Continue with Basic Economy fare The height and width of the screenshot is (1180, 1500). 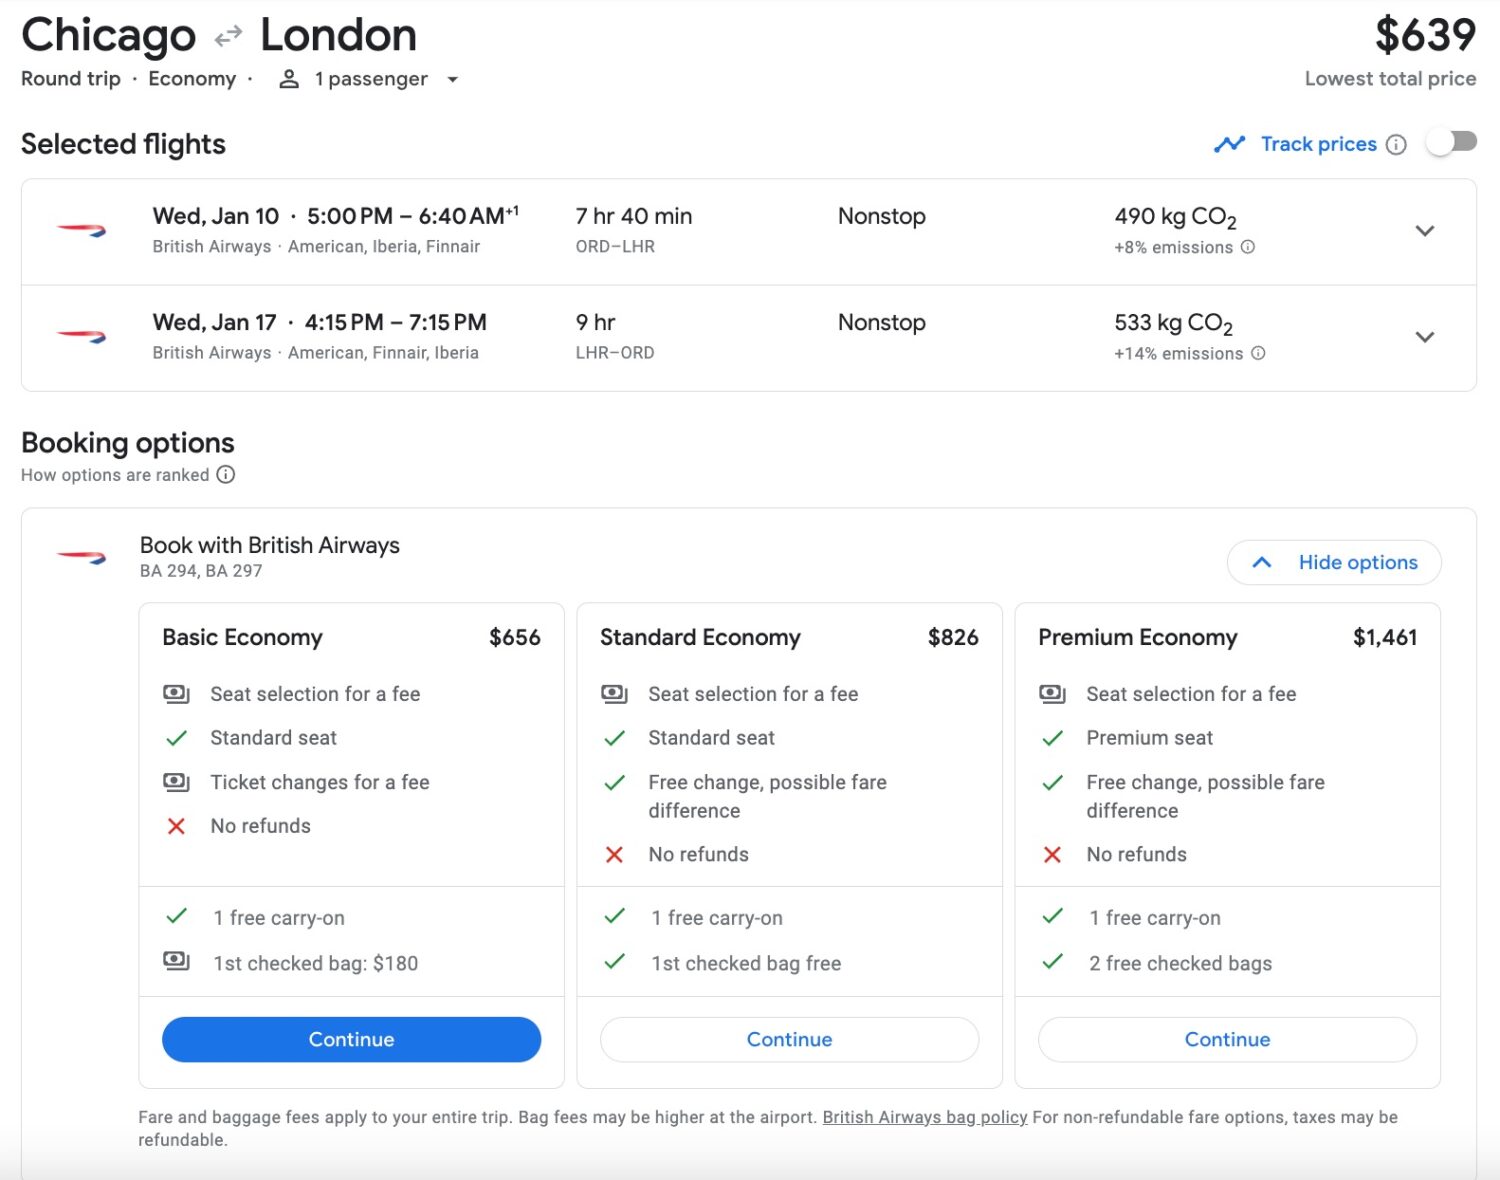(x=351, y=1039)
